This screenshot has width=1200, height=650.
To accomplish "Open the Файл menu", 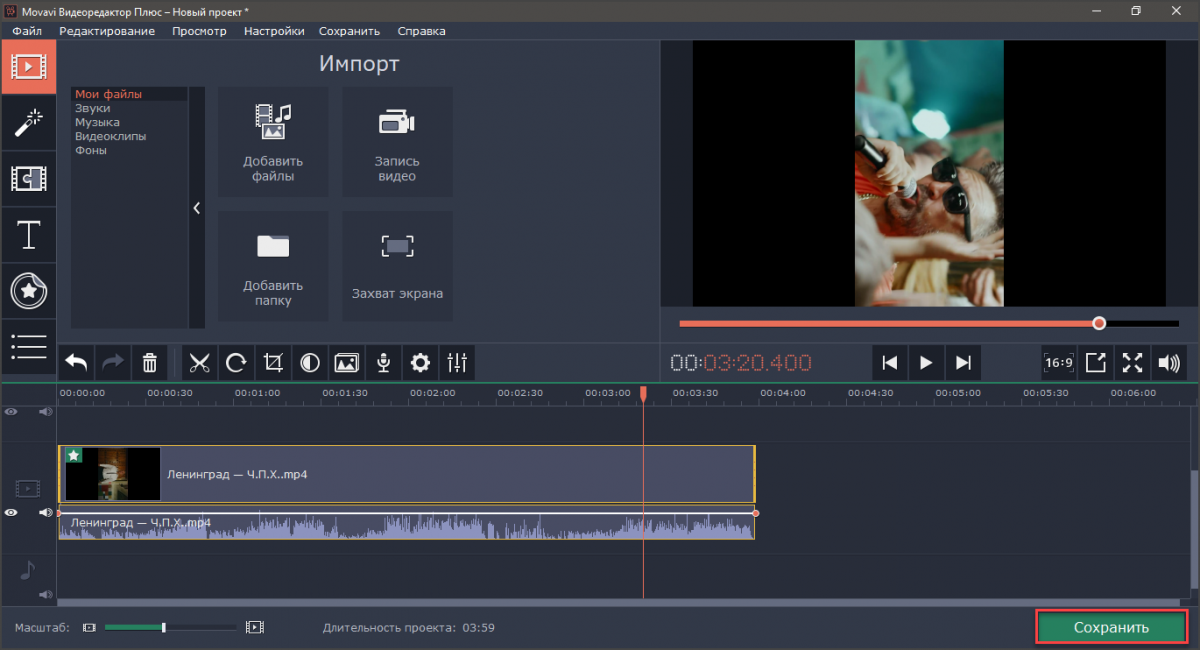I will (x=26, y=31).
